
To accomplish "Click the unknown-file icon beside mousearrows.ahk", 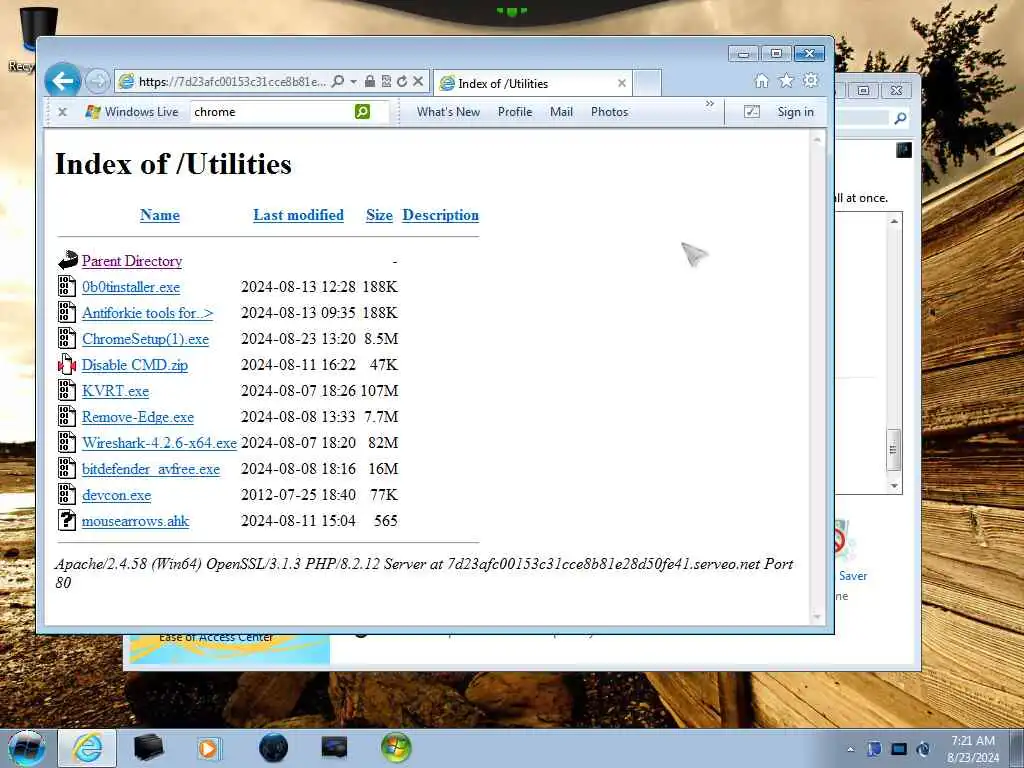I will click(67, 520).
